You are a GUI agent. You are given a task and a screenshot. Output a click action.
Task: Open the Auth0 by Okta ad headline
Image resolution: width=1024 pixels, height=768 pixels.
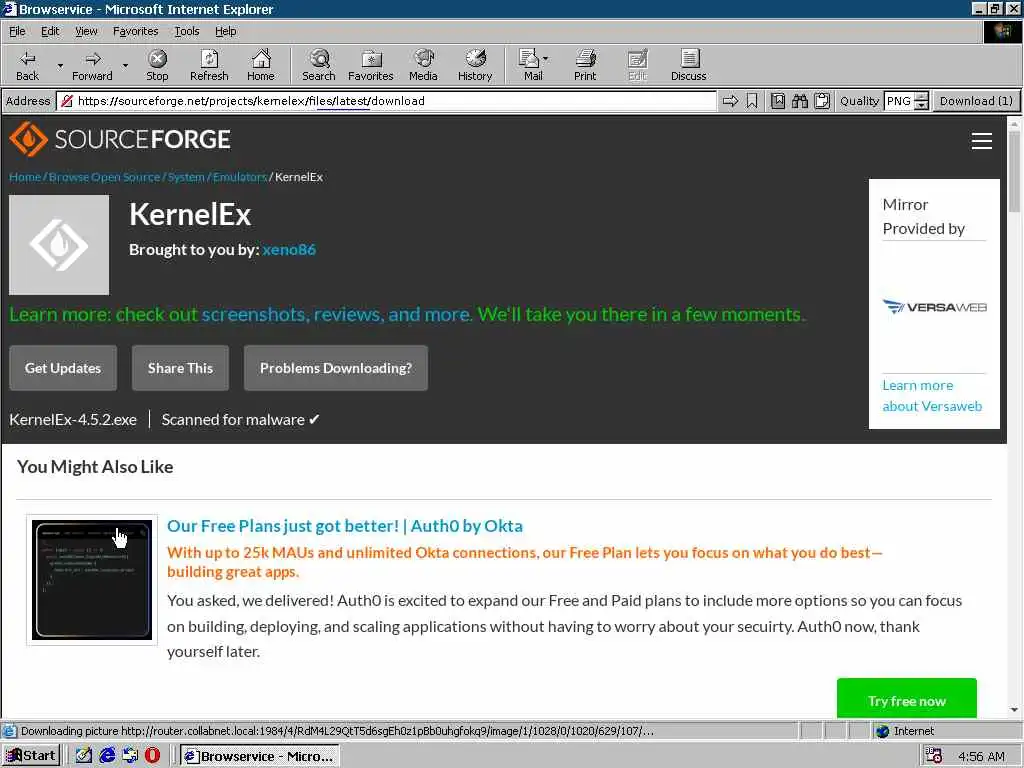click(345, 526)
